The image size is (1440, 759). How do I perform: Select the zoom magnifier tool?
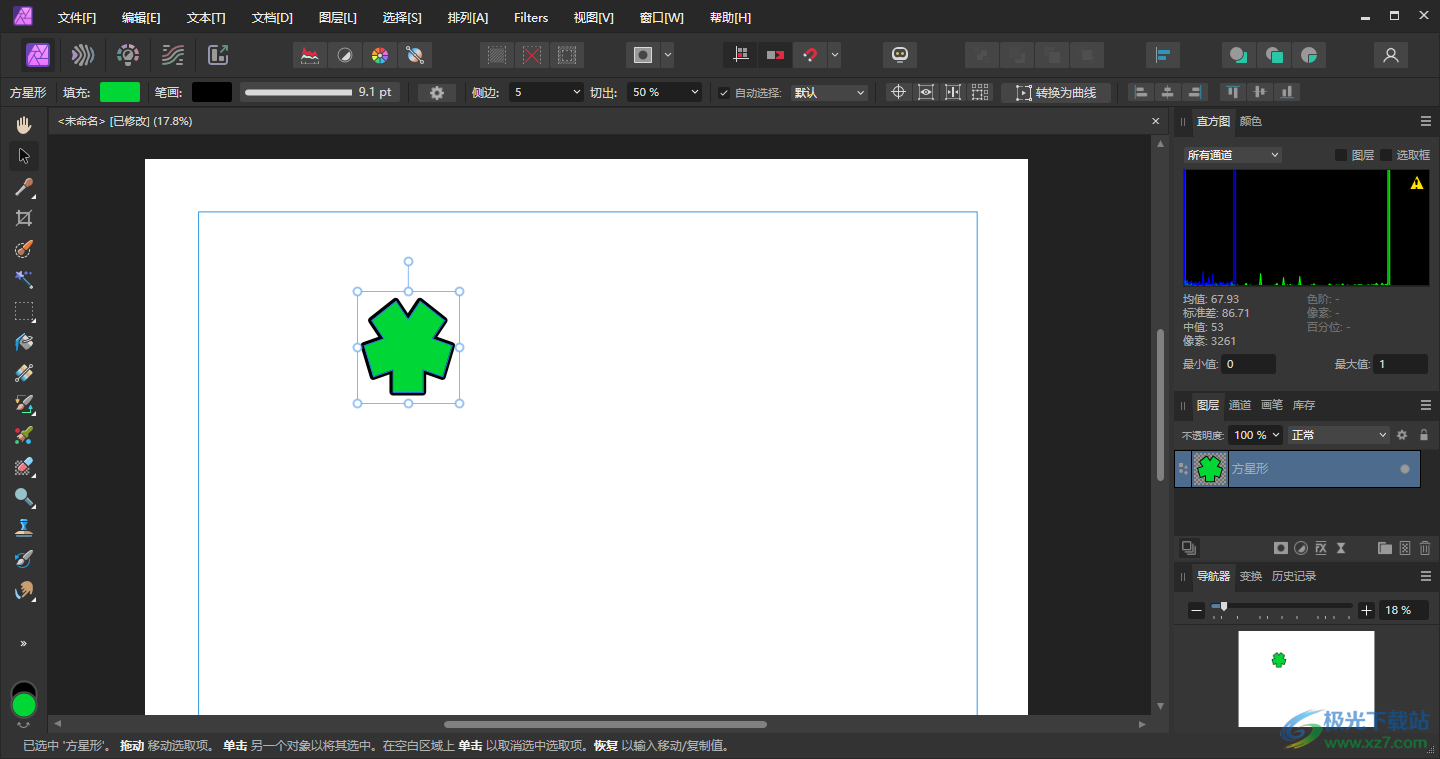(24, 497)
